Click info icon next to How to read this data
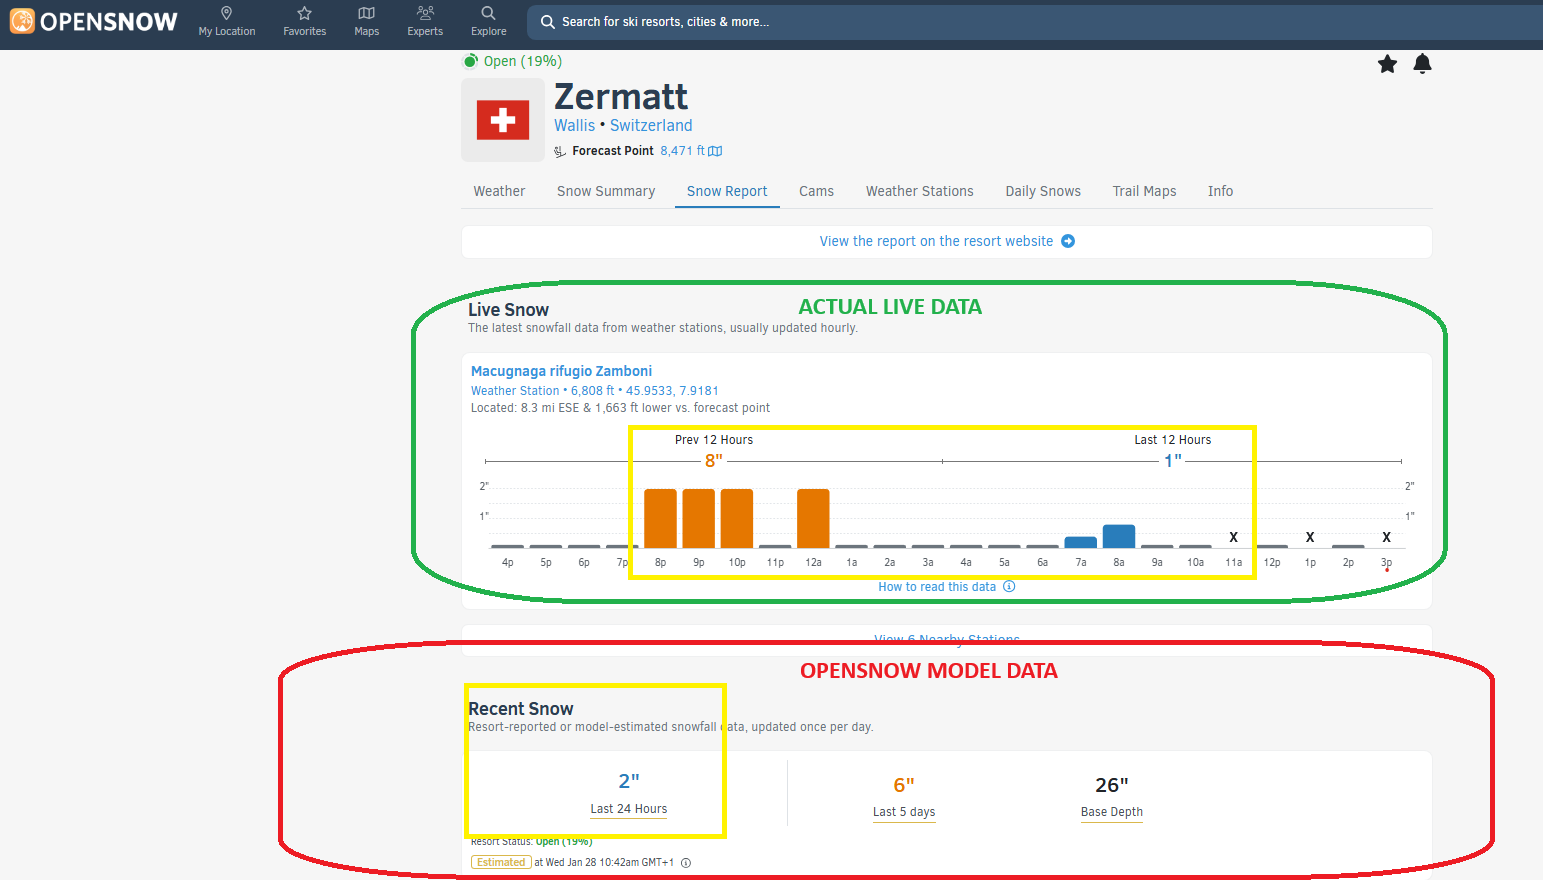 coord(1009,587)
